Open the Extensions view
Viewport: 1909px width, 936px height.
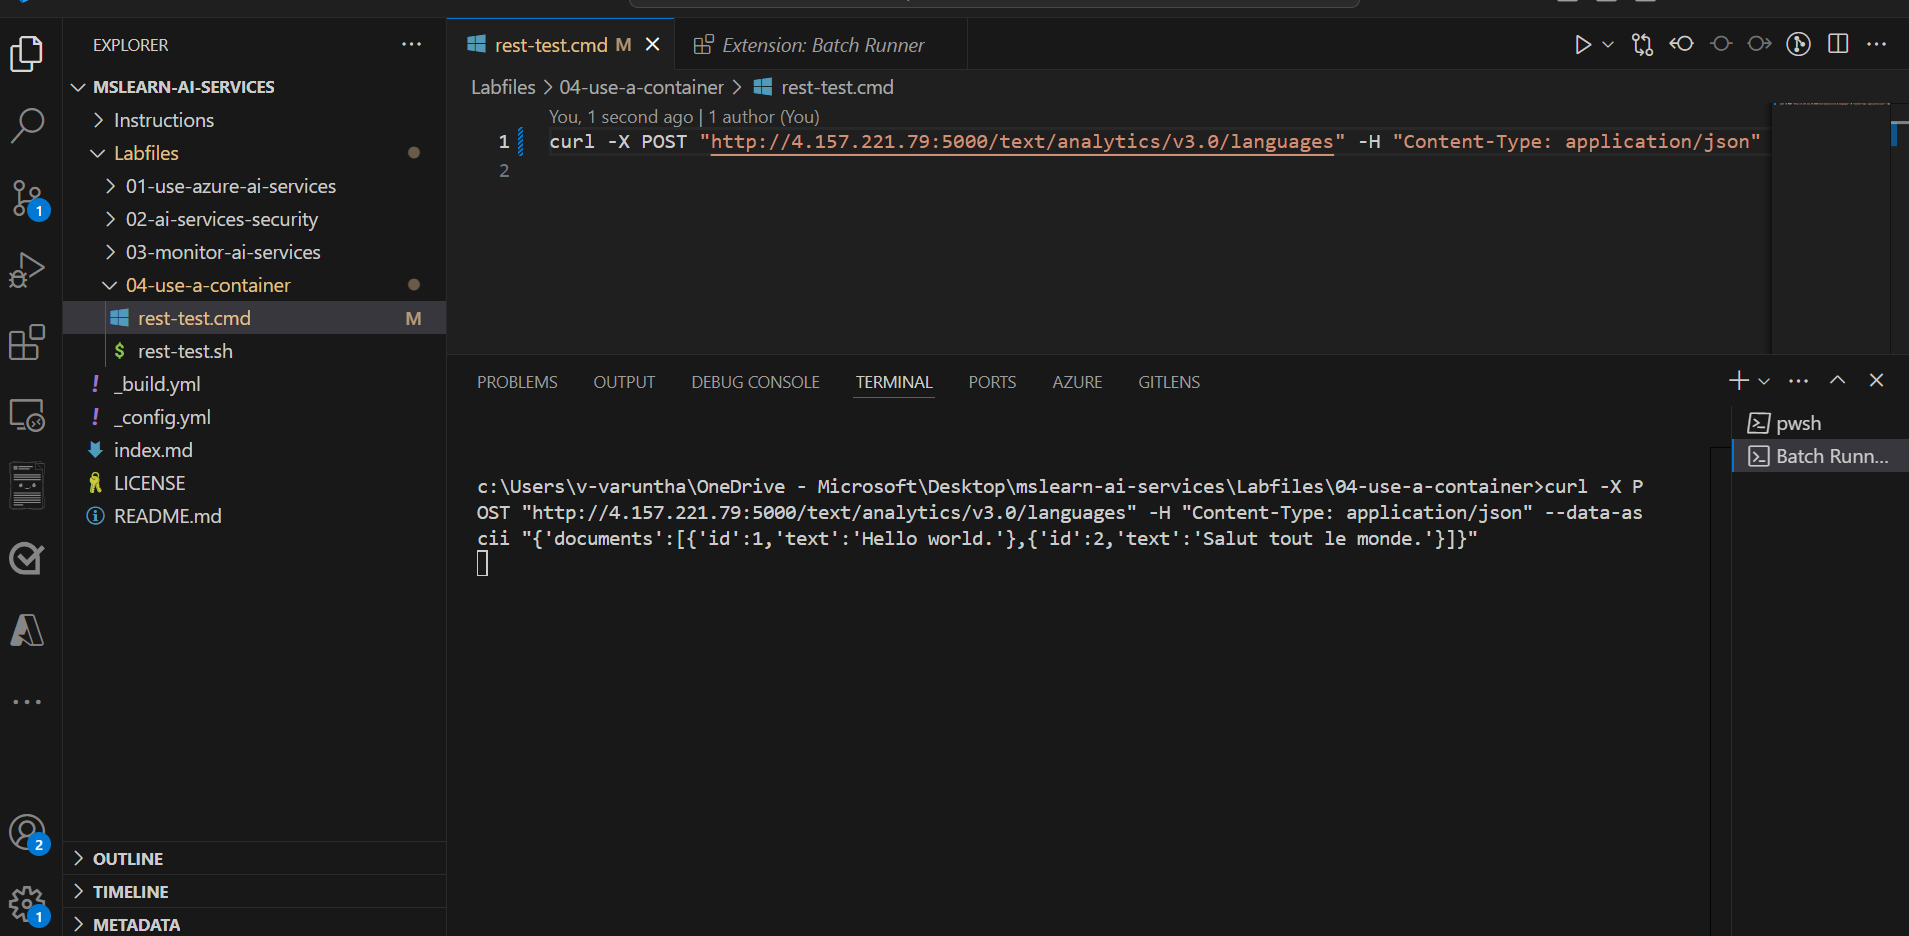pyautogui.click(x=27, y=342)
